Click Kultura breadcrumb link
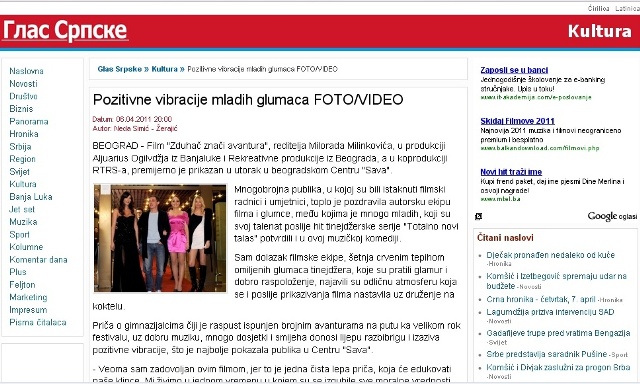 (x=164, y=69)
